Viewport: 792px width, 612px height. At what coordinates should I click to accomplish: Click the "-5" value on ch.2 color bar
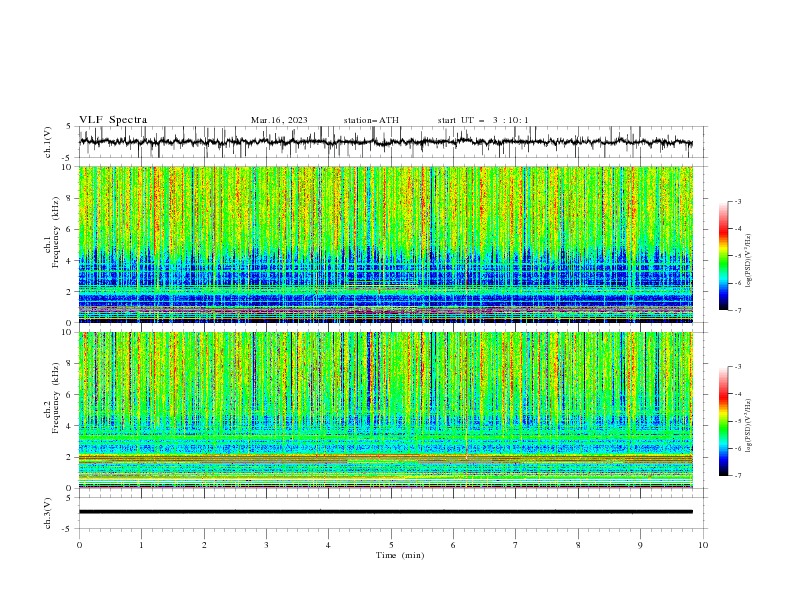[738, 421]
